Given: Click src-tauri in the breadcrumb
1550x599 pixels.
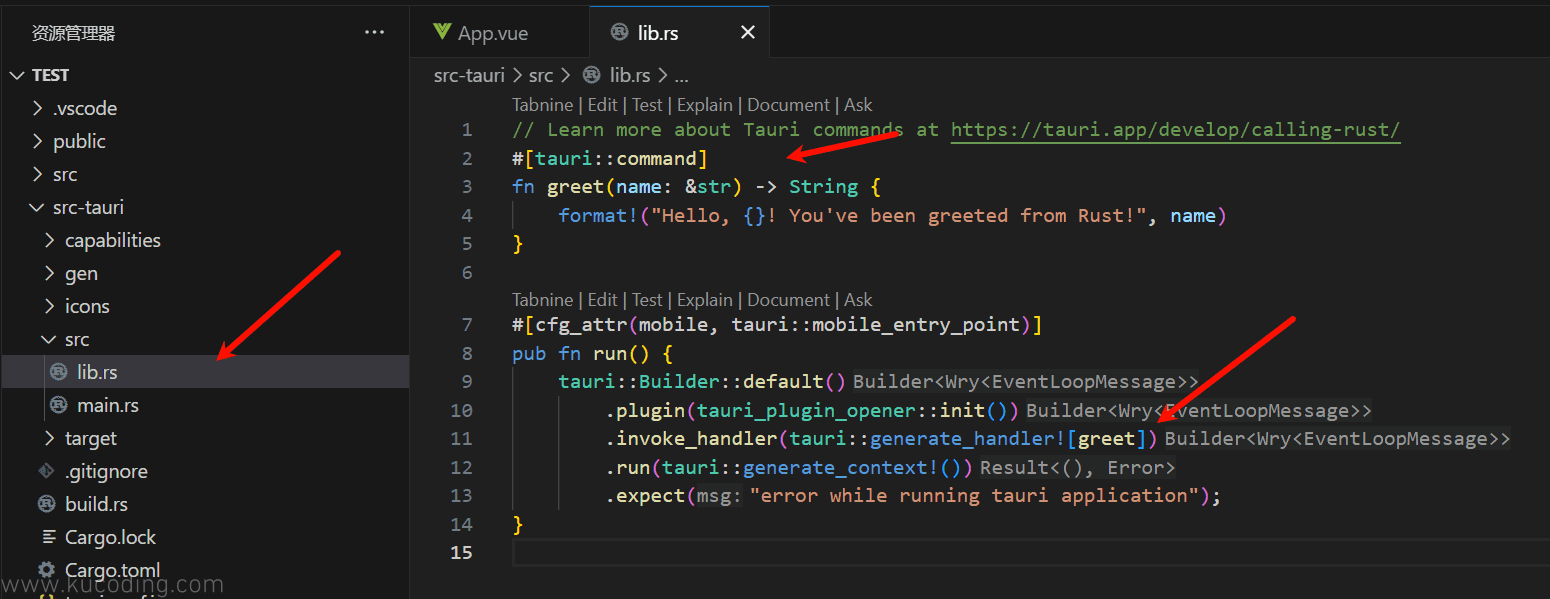Looking at the screenshot, I should pyautogui.click(x=469, y=75).
